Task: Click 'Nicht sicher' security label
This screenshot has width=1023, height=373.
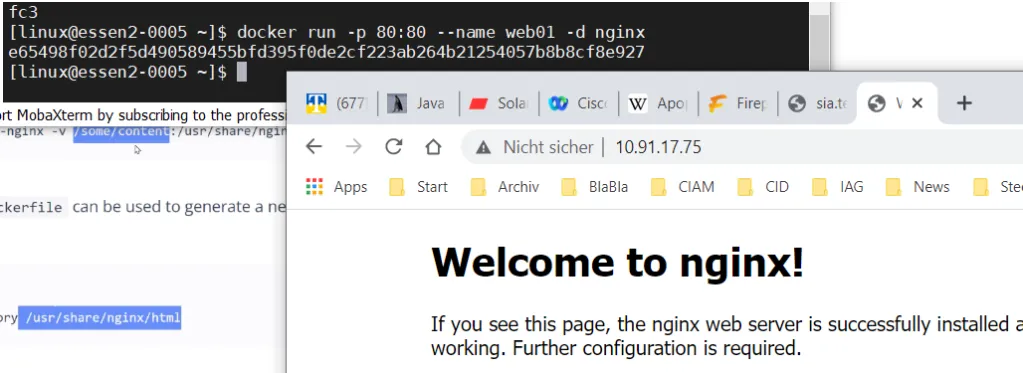Action: [548, 147]
